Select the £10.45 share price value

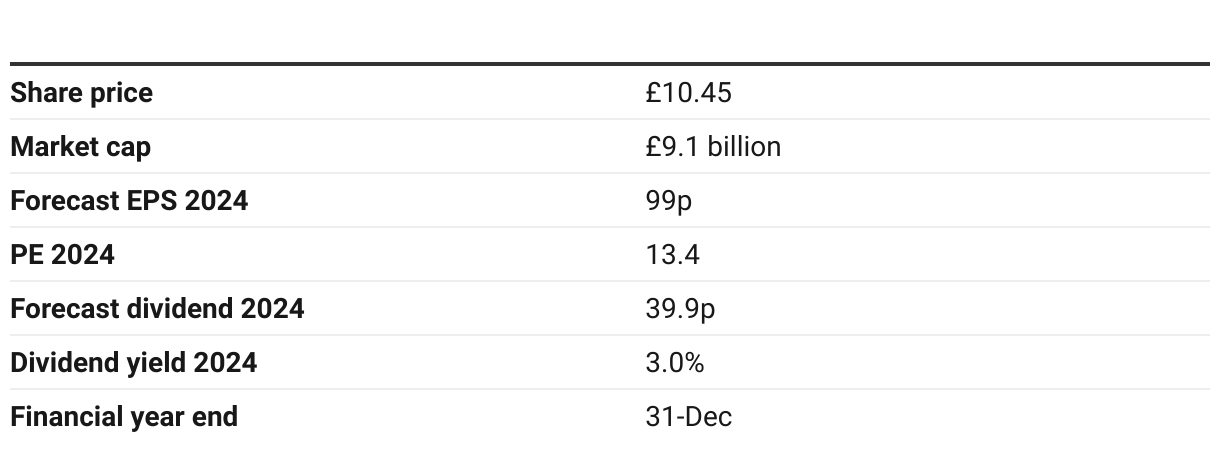click(688, 93)
